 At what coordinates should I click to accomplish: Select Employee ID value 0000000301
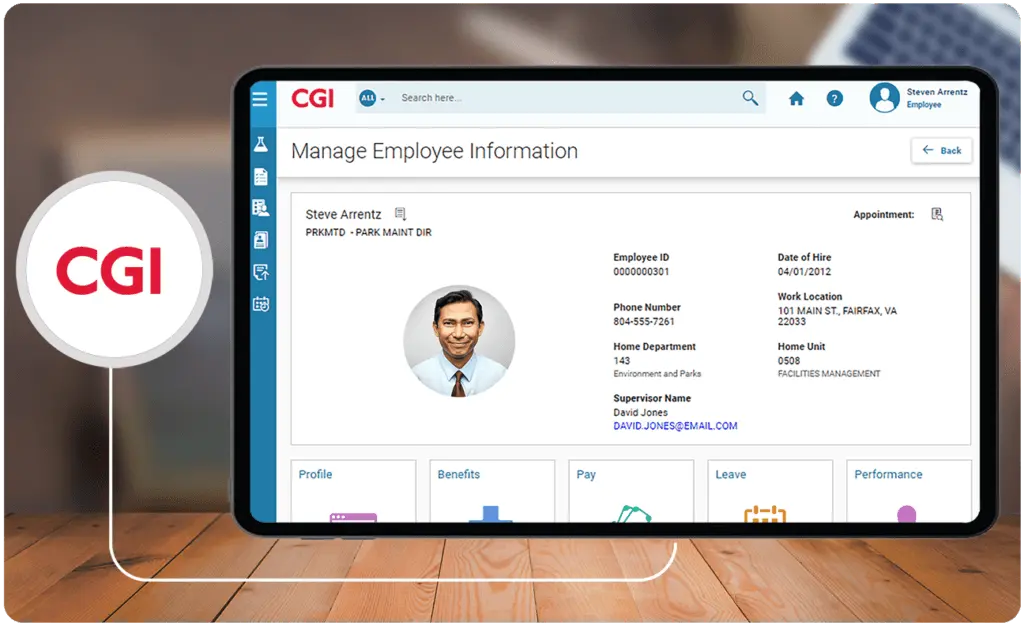[641, 272]
